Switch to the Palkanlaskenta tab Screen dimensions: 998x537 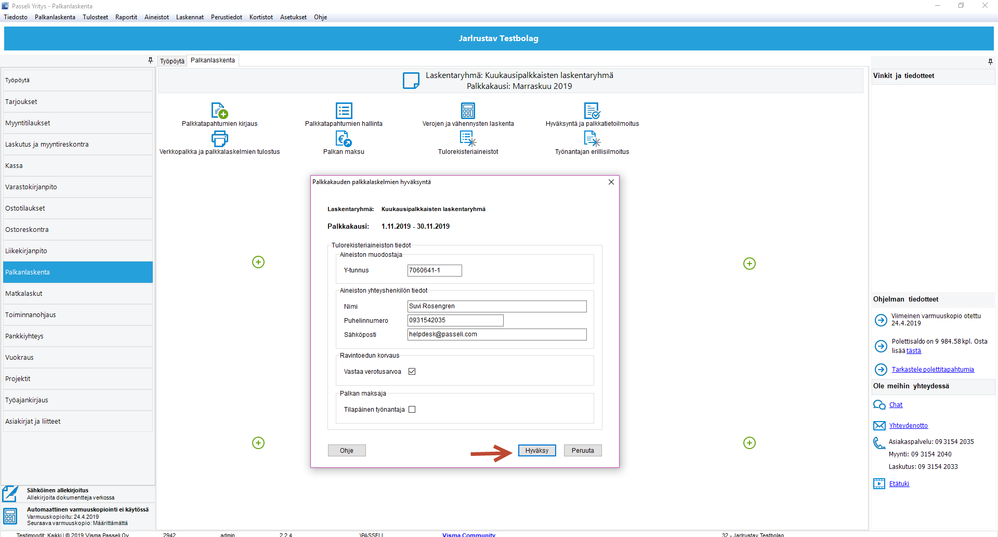(x=213, y=60)
